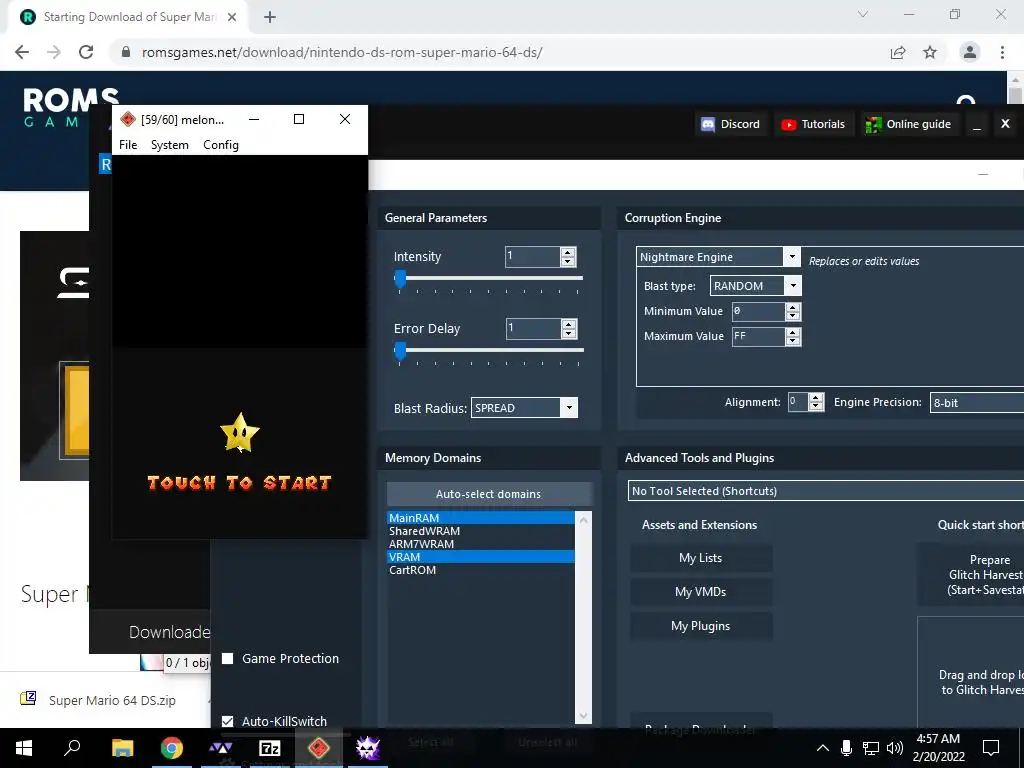Open melonDS Config menu

pos(221,144)
